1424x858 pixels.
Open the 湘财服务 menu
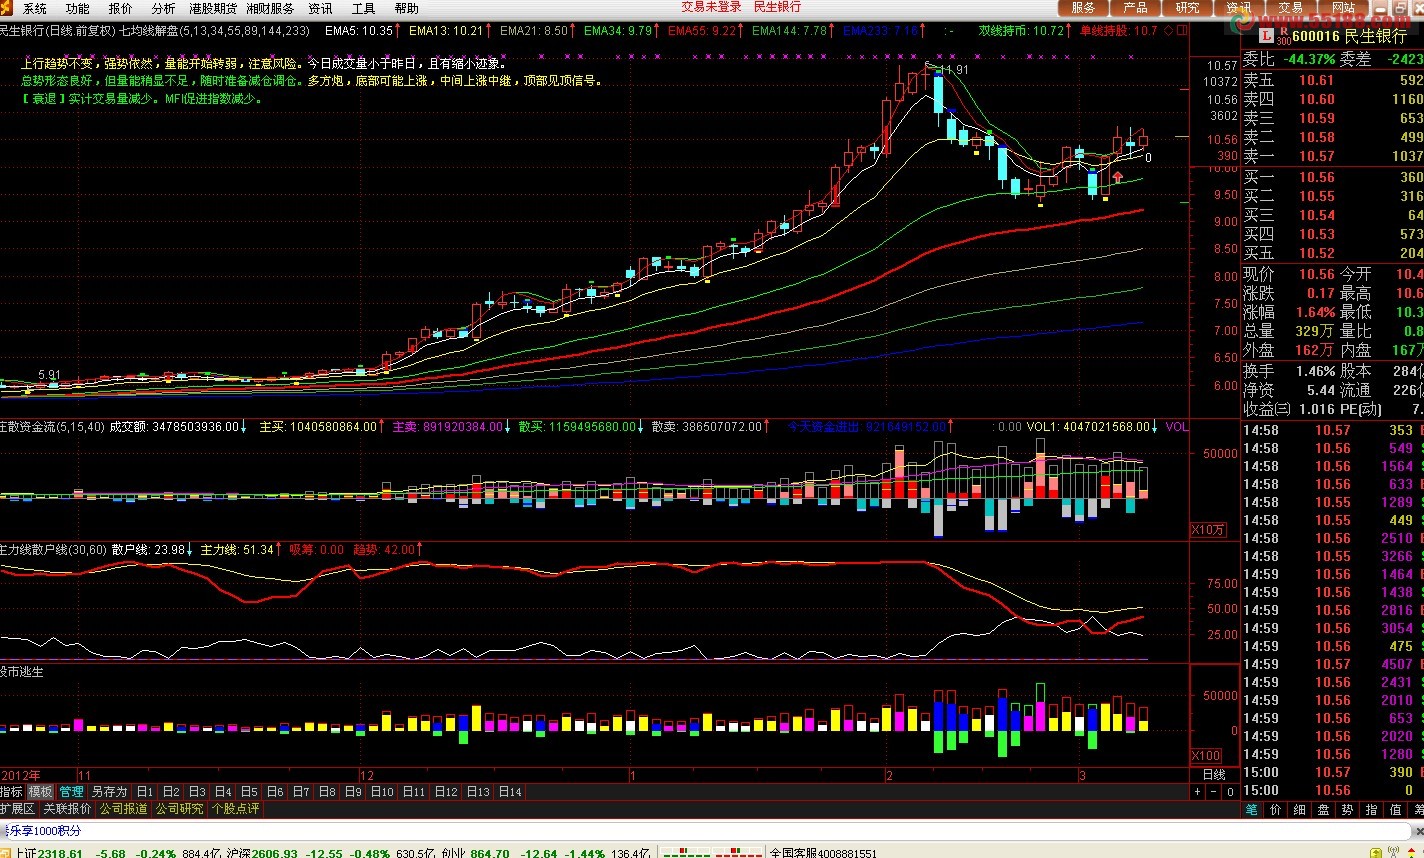[x=270, y=8]
